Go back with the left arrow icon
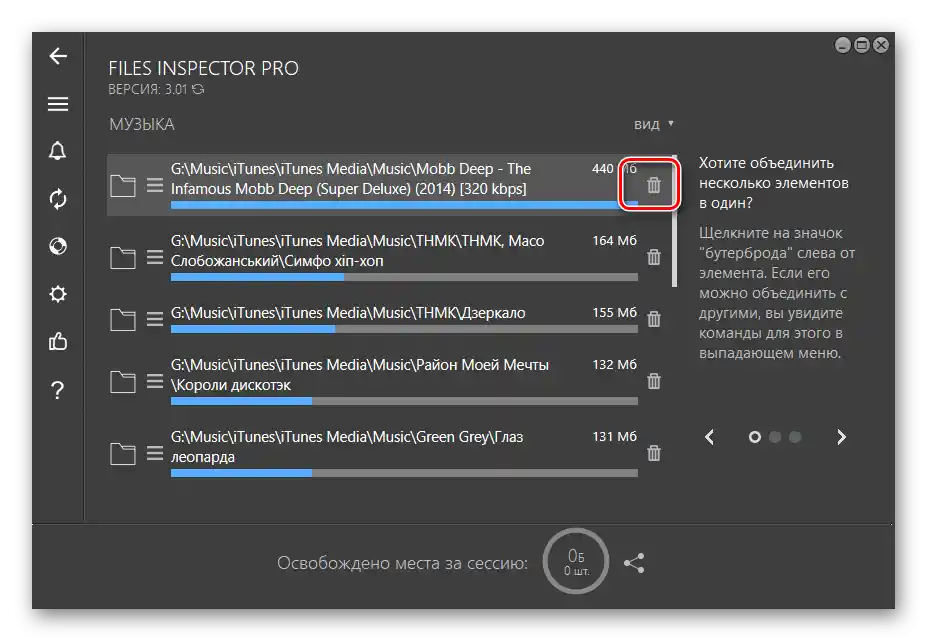This screenshot has height=641, width=927. pyautogui.click(x=58, y=56)
